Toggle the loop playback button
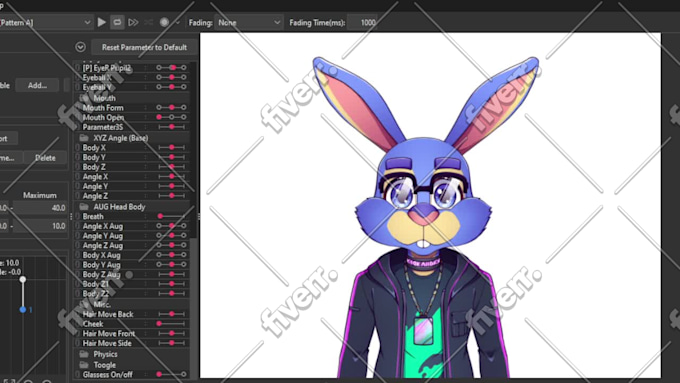 [x=117, y=22]
